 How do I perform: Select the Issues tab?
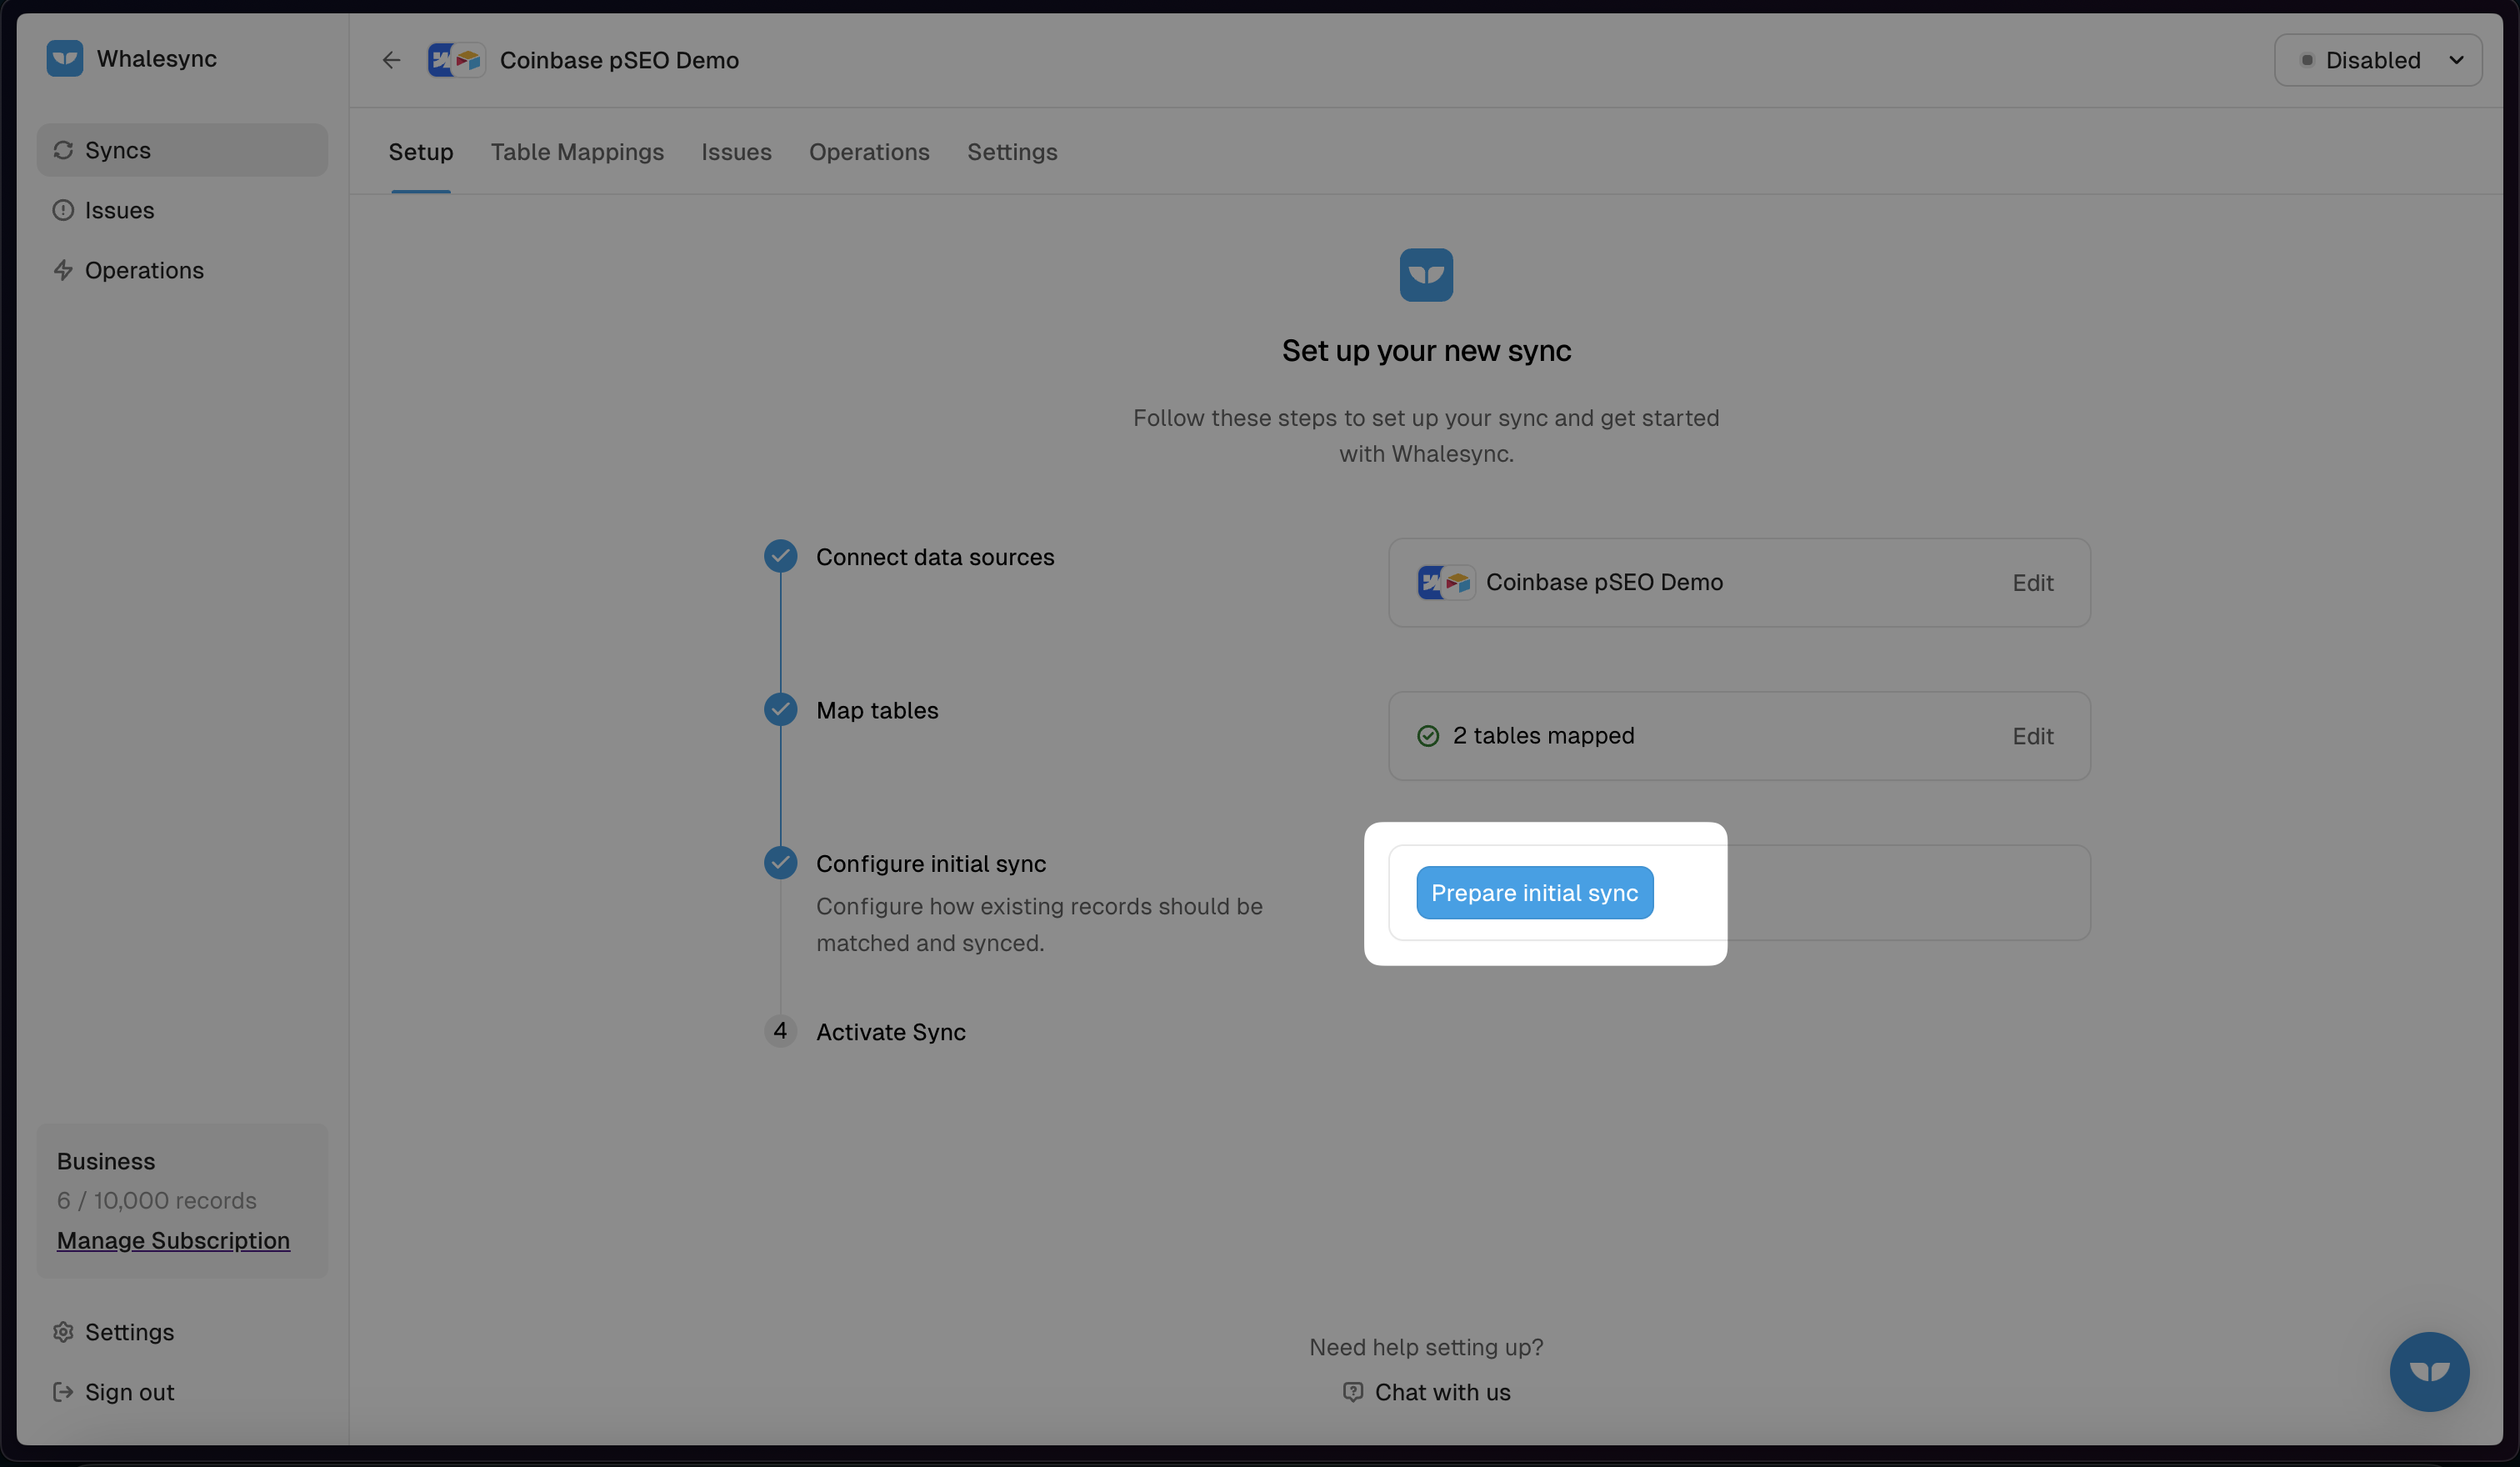[737, 150]
